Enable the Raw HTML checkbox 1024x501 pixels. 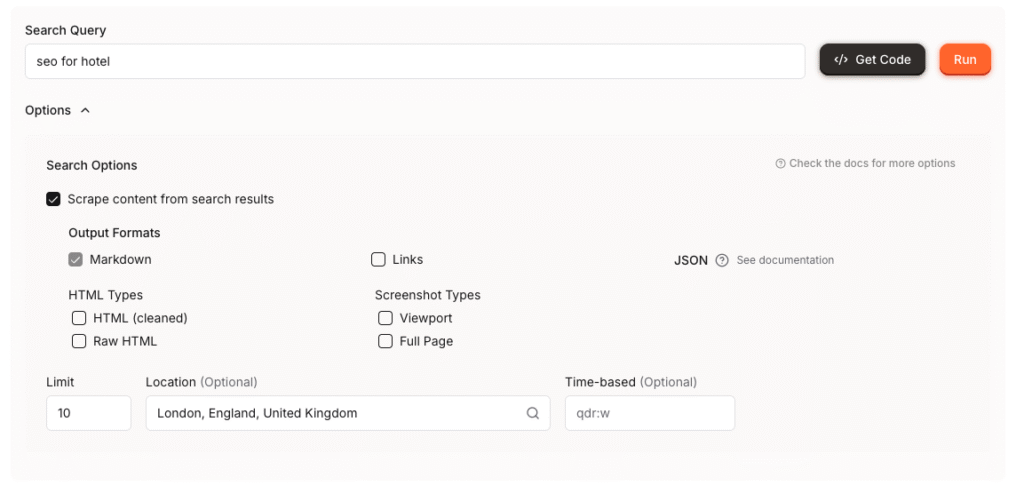[x=79, y=341]
